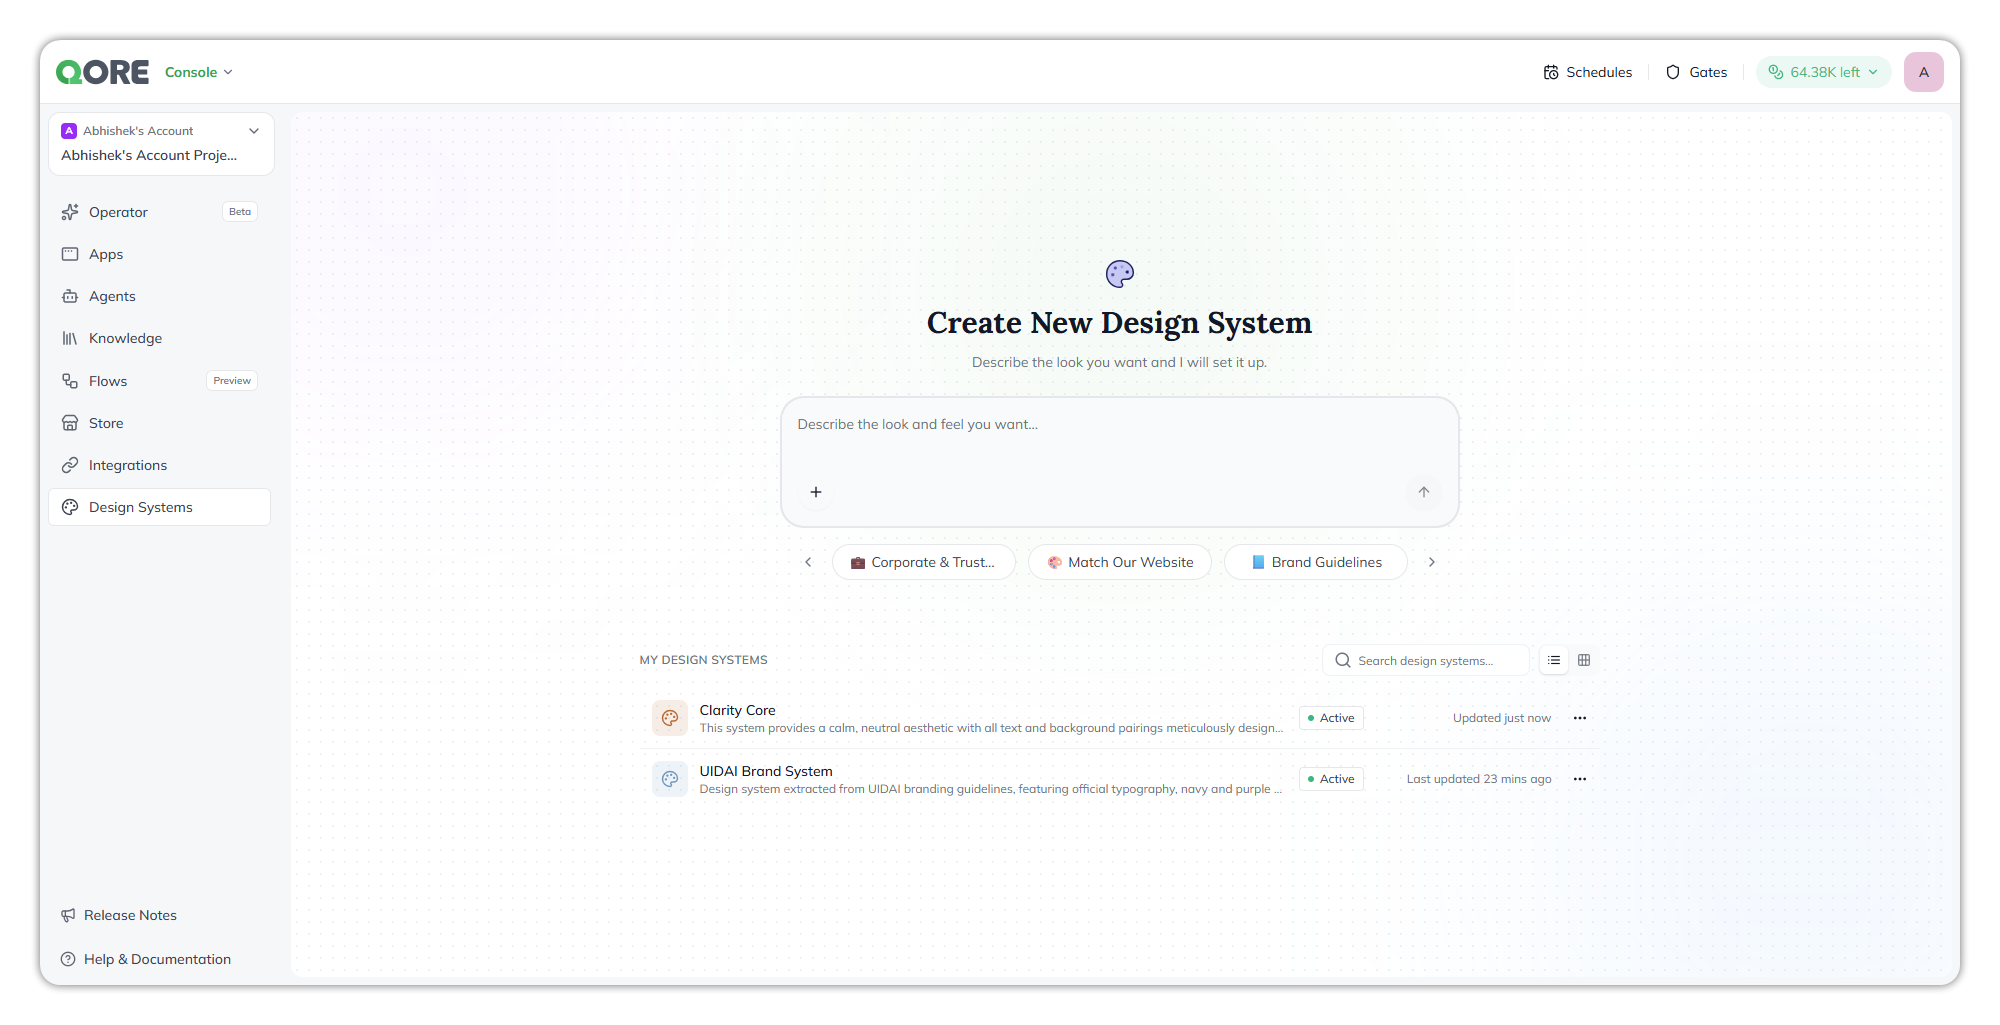Click the Beta badge next to Operator

point(240,212)
